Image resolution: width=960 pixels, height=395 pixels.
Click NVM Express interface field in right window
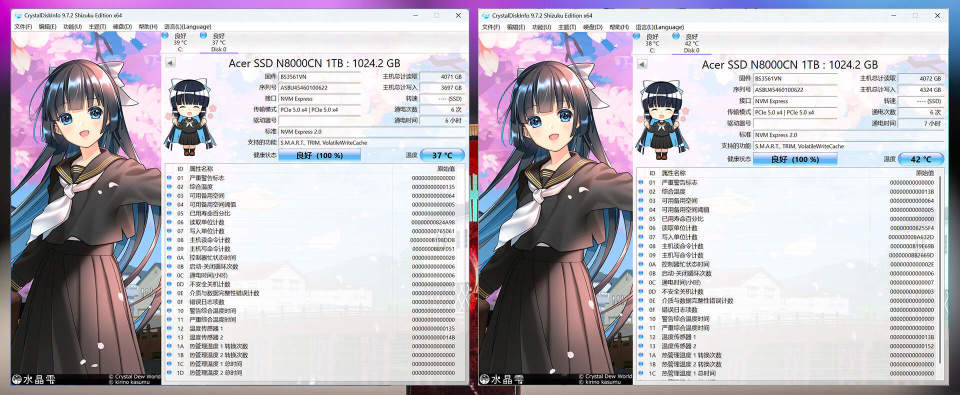coord(794,101)
